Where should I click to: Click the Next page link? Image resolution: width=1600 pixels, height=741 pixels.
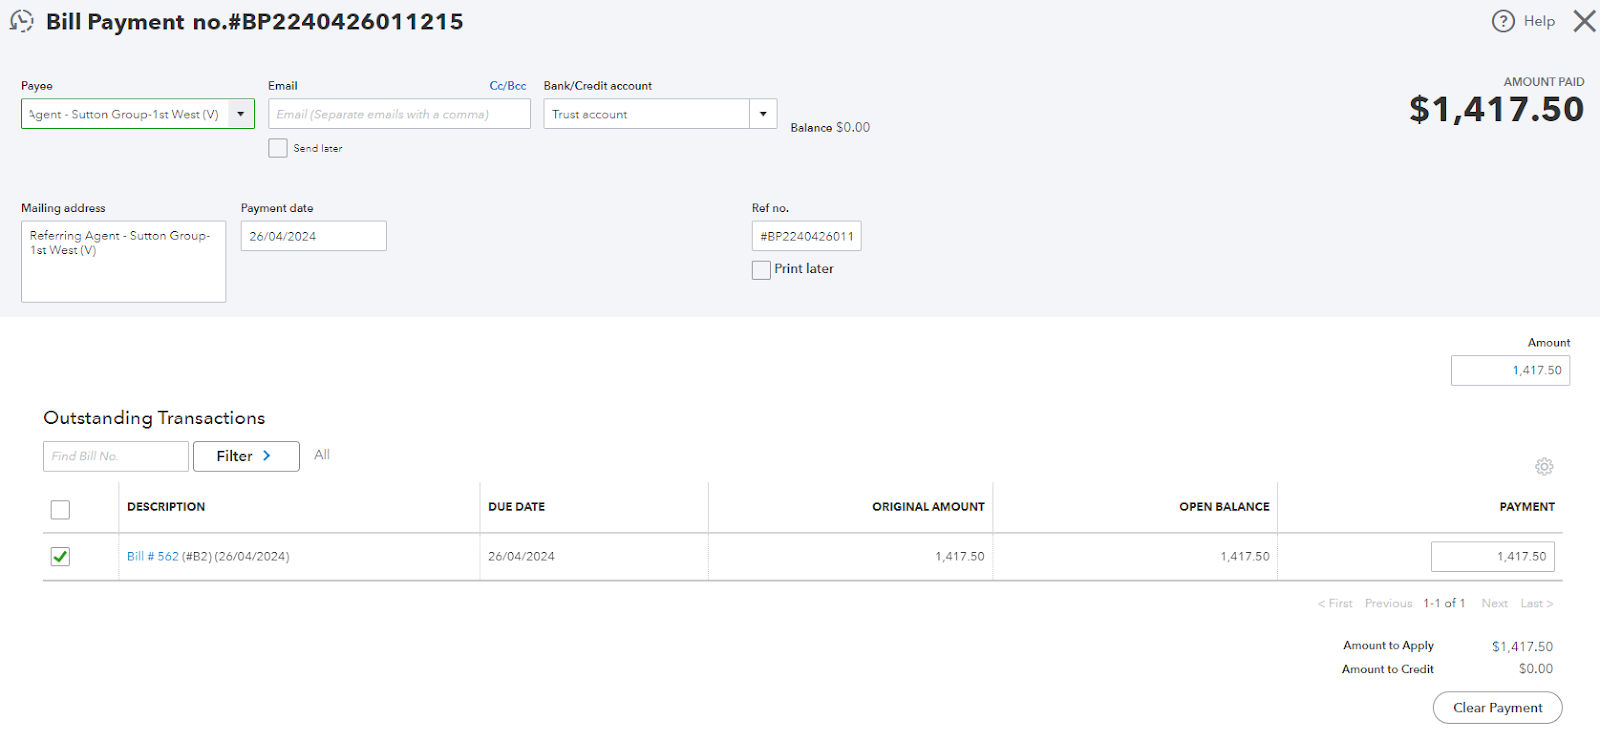tap(1494, 603)
